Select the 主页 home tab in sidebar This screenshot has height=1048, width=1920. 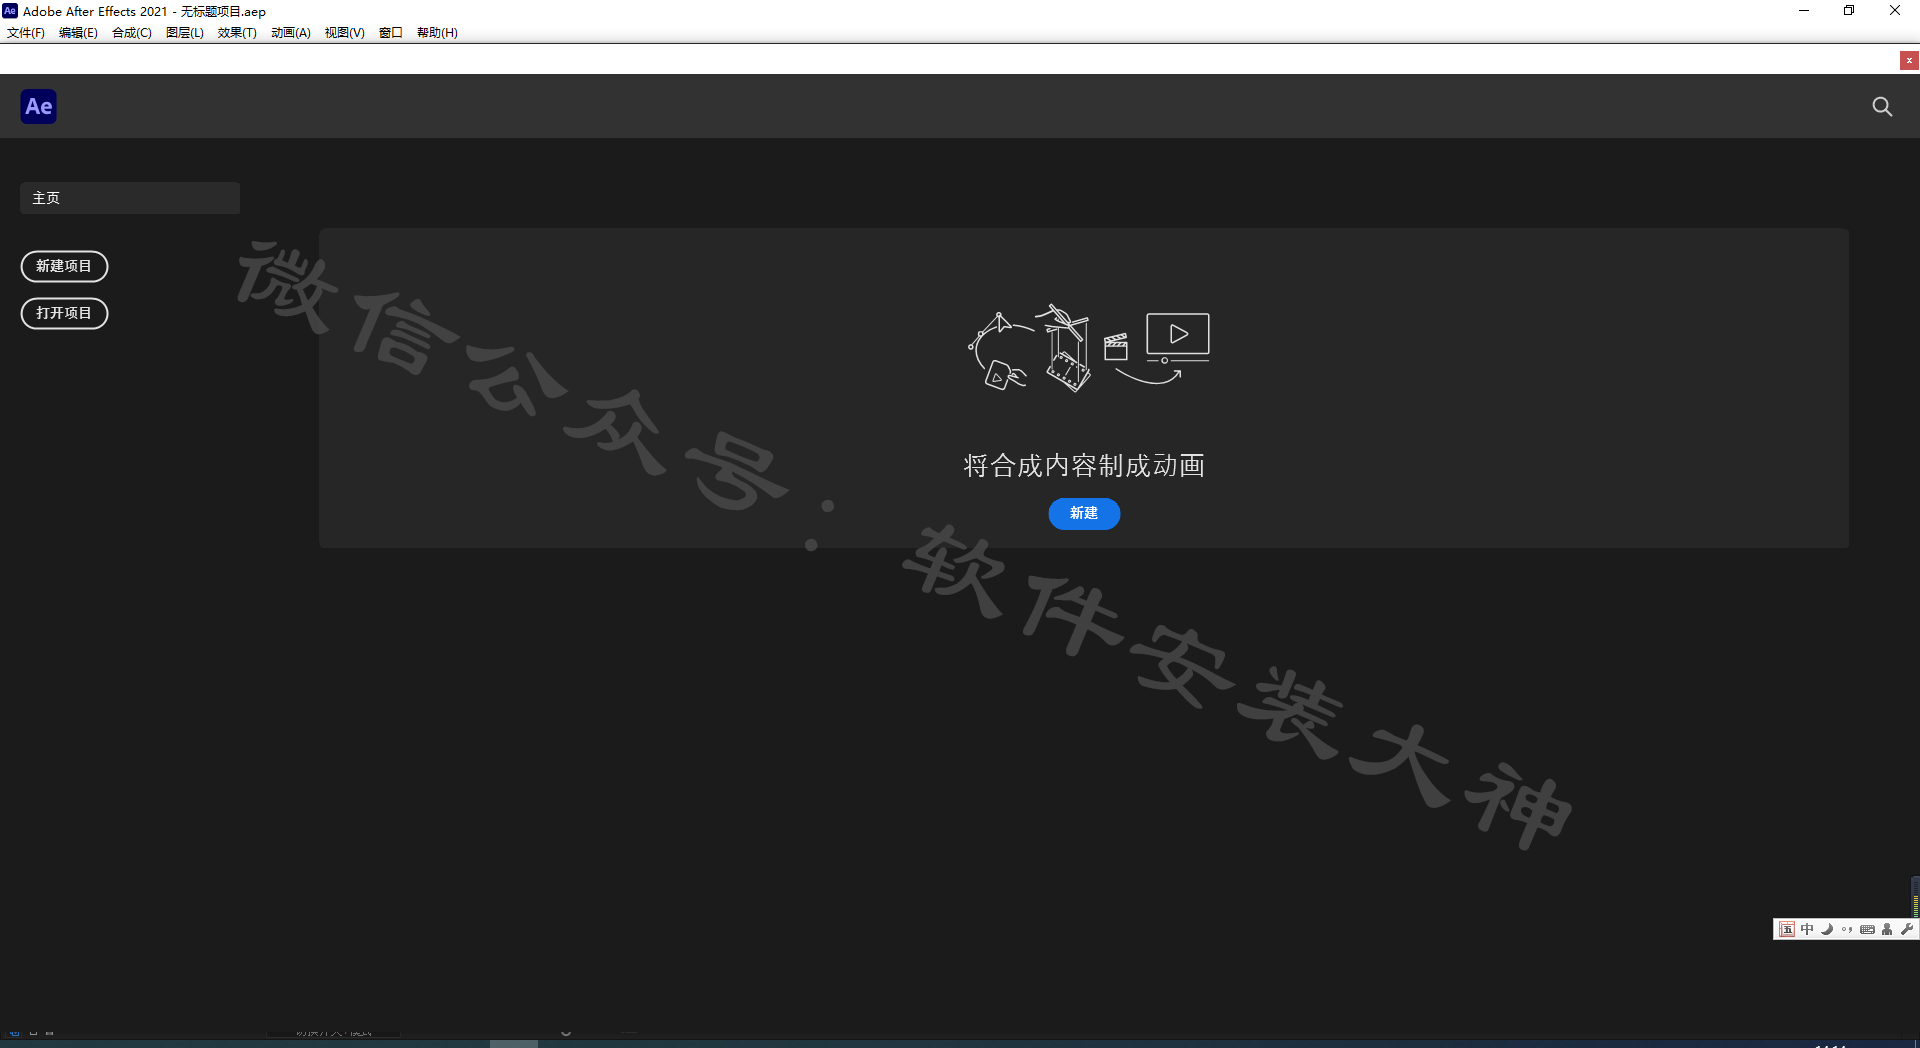pos(130,198)
